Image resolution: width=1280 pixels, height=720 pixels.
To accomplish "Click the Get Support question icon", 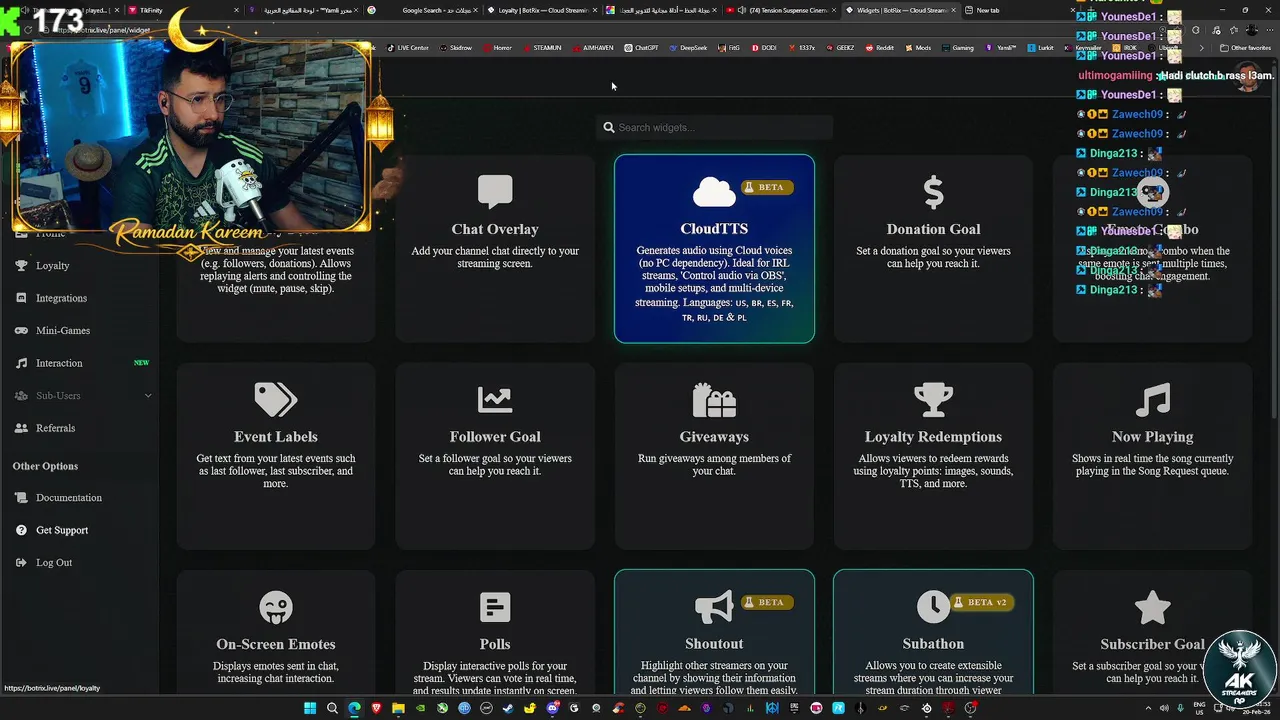I will tap(21, 530).
